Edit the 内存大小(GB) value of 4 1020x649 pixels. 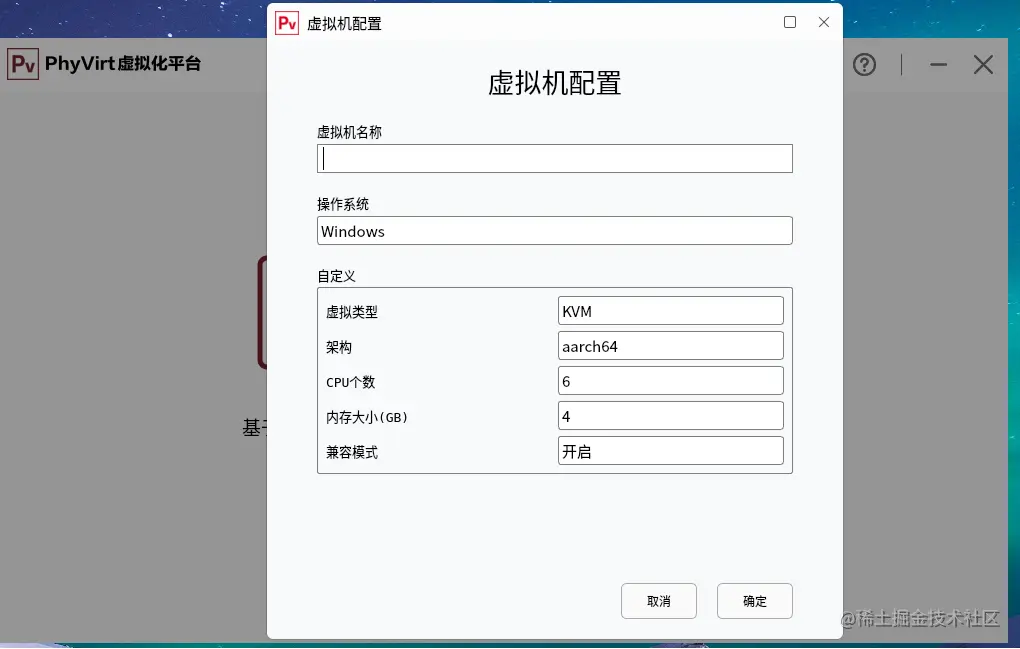point(670,415)
